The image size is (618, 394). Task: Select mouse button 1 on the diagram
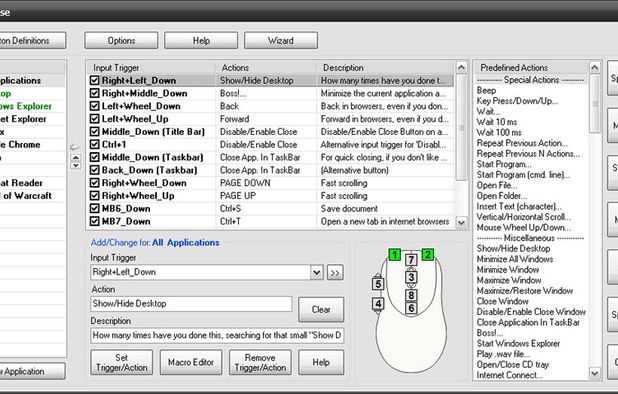(395, 255)
